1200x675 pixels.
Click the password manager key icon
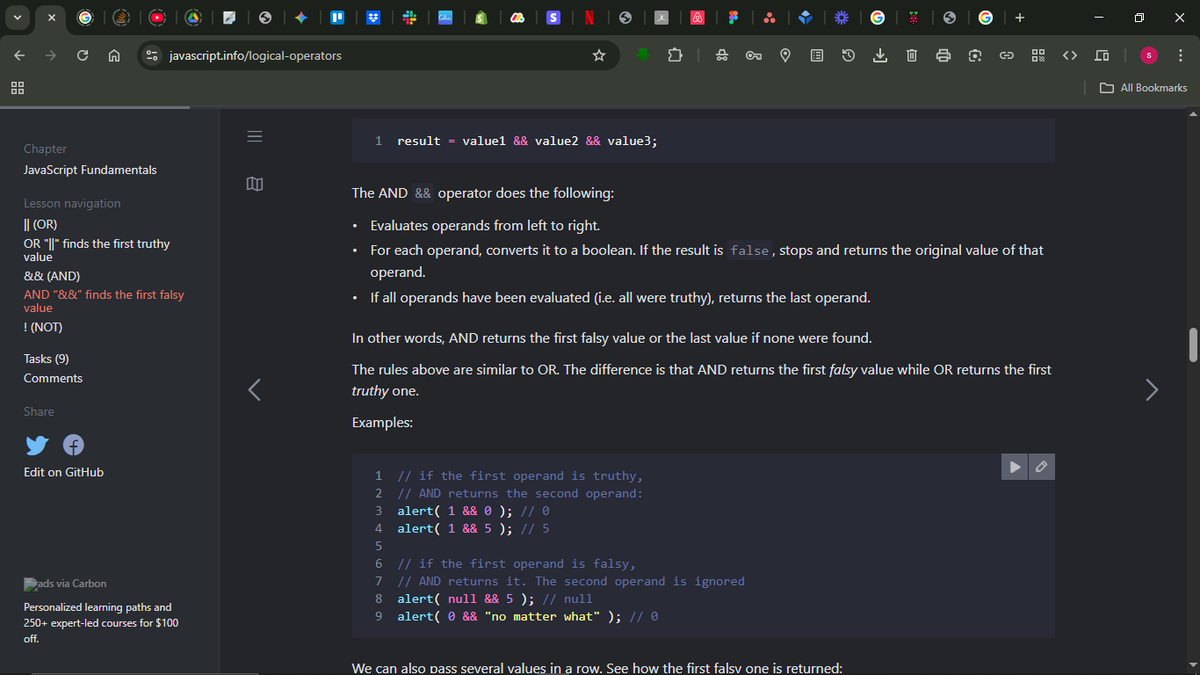754,55
